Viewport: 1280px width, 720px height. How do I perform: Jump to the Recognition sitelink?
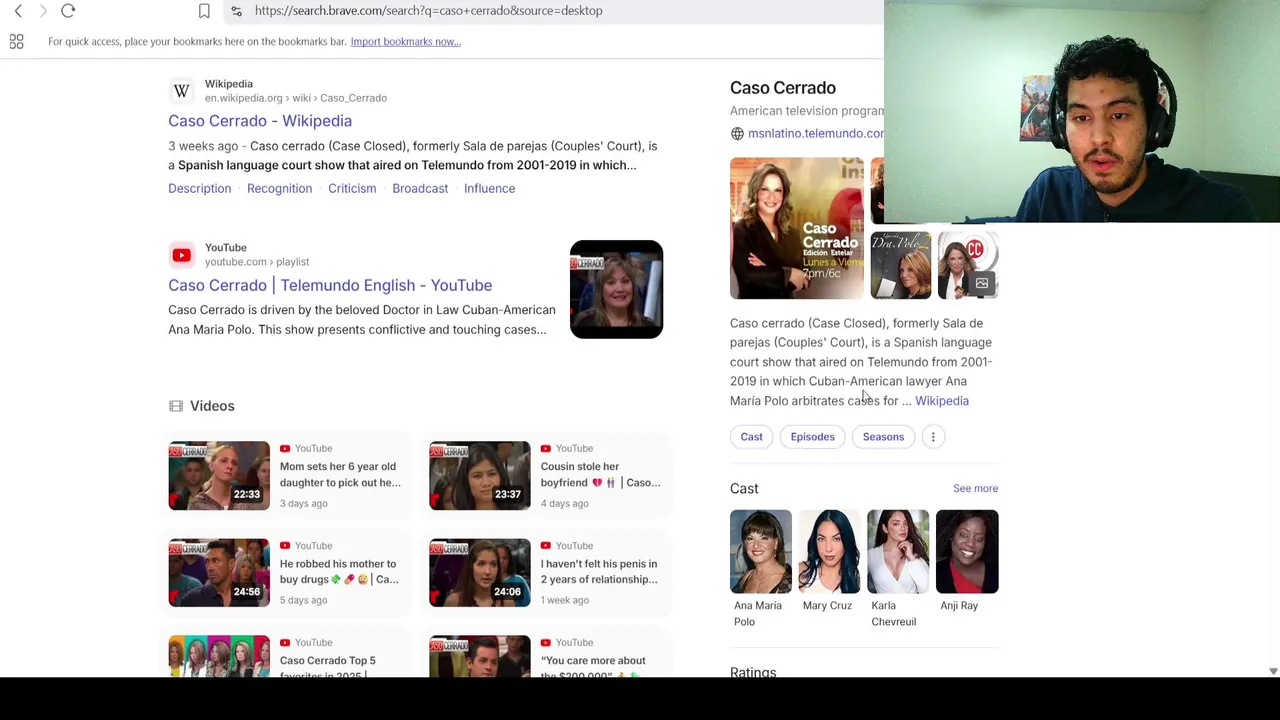279,189
